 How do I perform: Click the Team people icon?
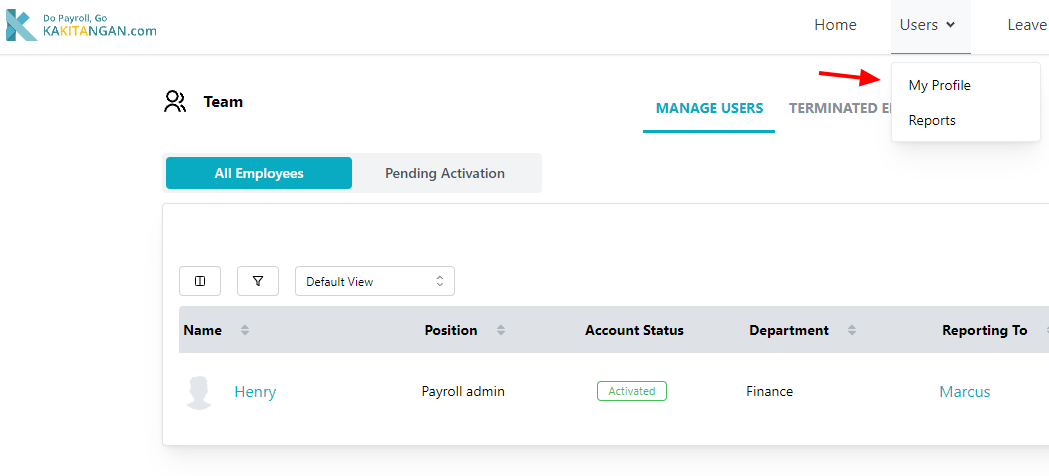175,101
